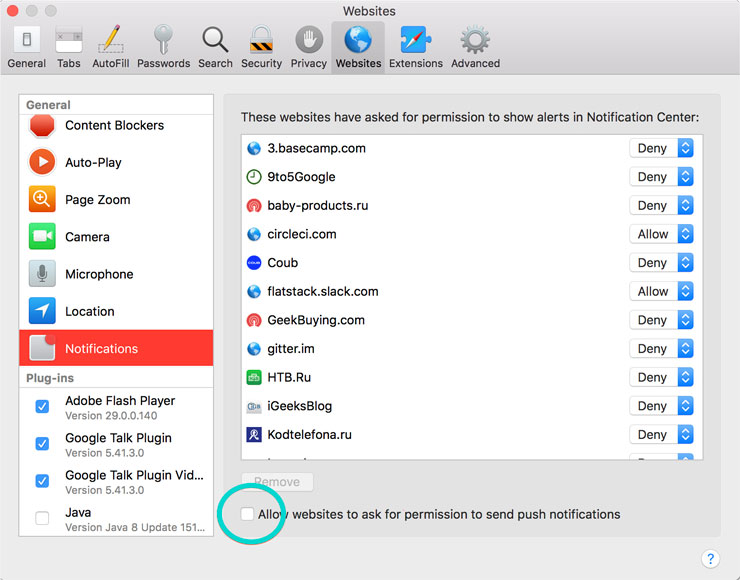740x580 pixels.
Task: Select the Content Blockers stop-sign icon
Action: (42, 126)
